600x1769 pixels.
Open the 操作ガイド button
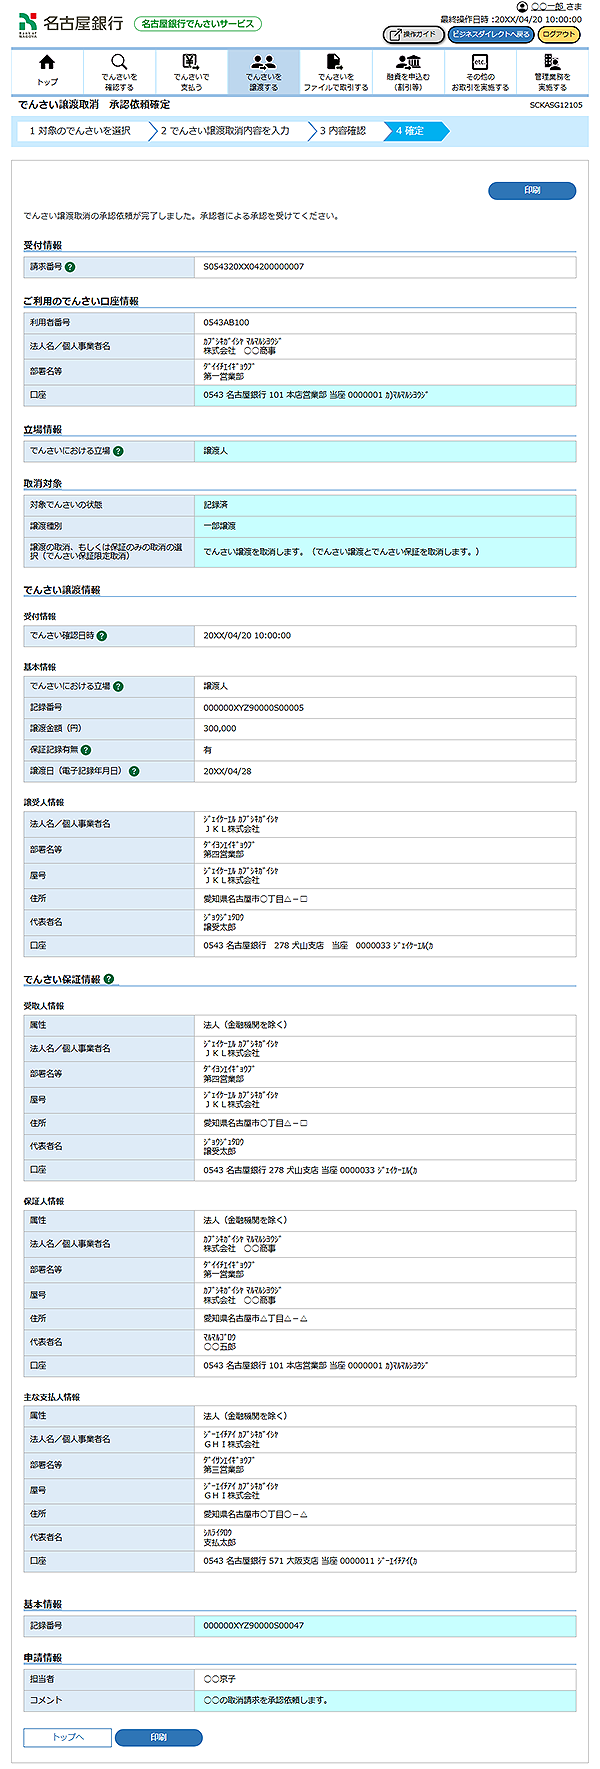(x=413, y=35)
